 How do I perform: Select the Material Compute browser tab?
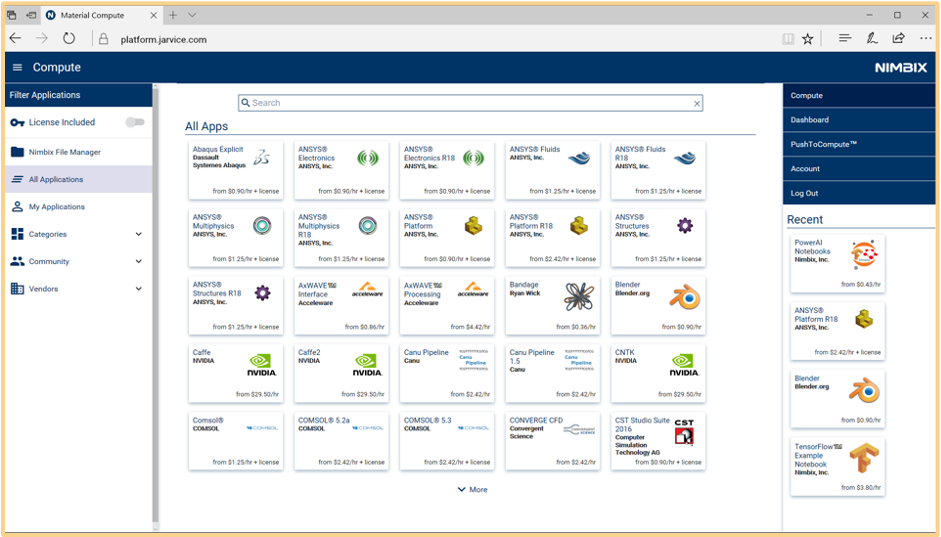click(x=101, y=15)
